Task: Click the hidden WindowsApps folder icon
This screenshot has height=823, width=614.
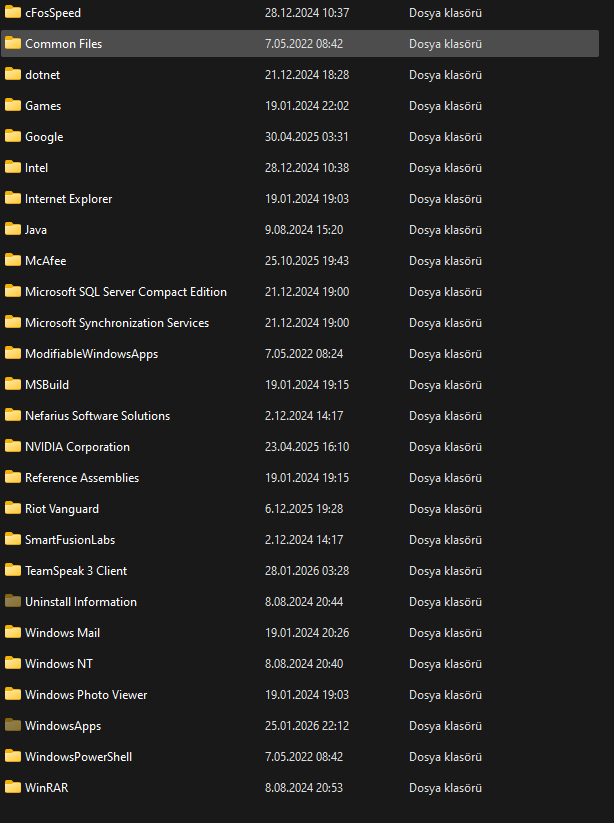Action: (x=13, y=724)
